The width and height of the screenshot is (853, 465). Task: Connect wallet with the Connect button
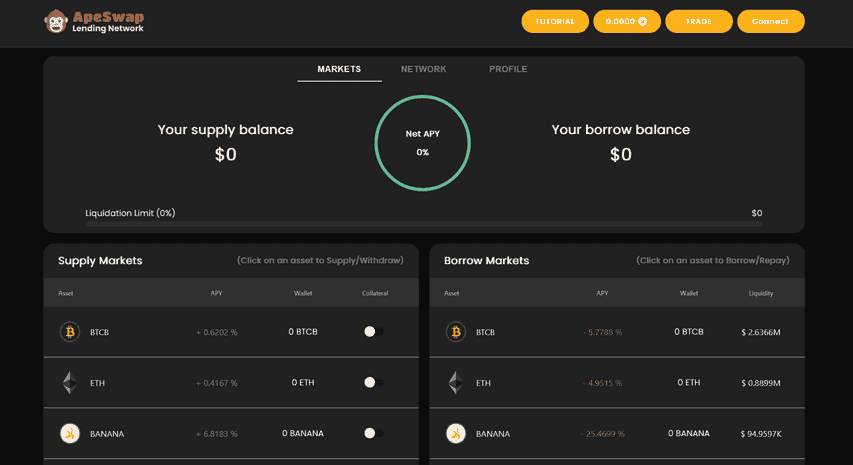(770, 21)
